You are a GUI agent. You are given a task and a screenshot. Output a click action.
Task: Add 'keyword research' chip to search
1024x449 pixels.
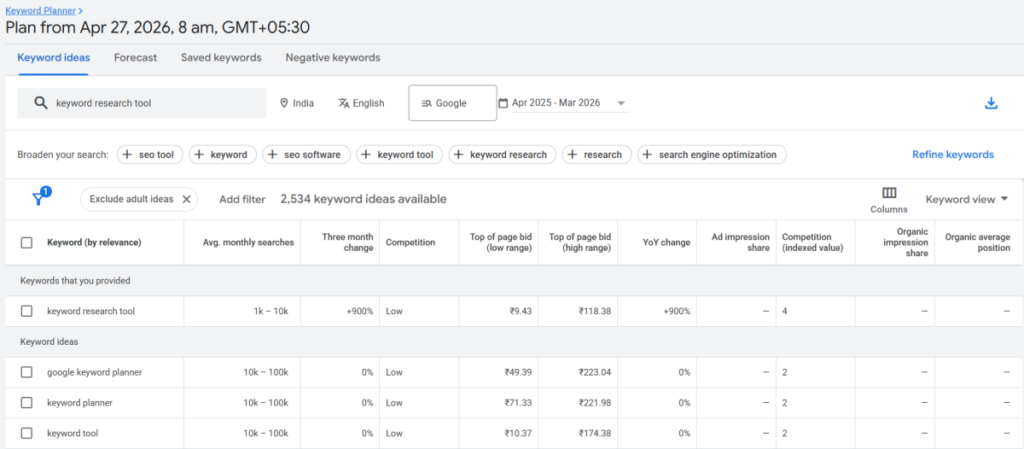(x=502, y=155)
